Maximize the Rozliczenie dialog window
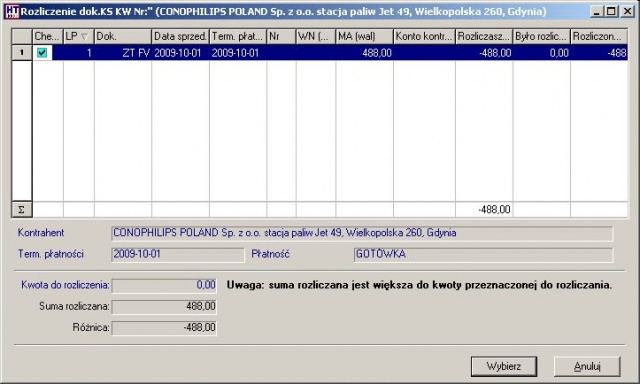This screenshot has height=384, width=640. point(611,11)
